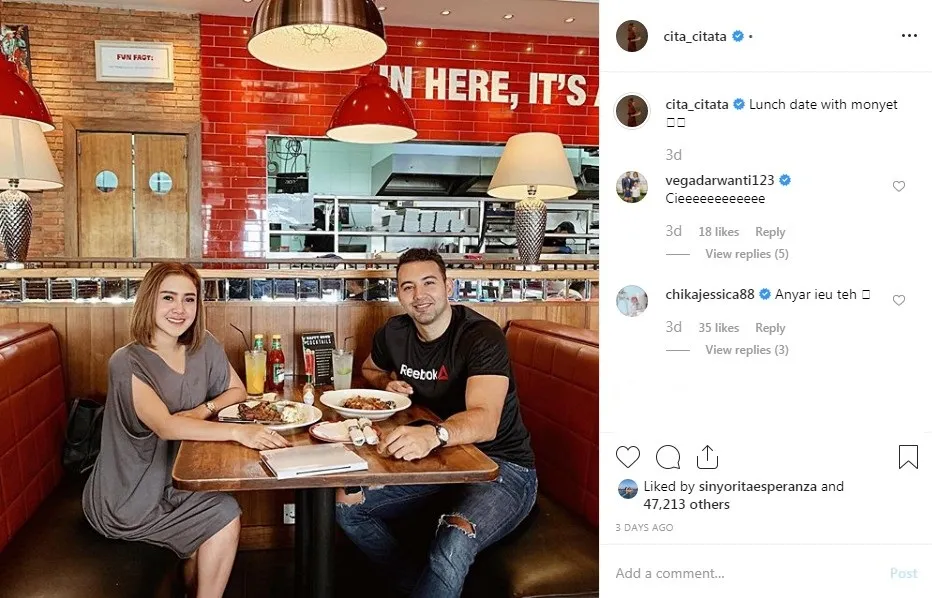This screenshot has width=932, height=598.
Task: Open chikajessica88's avatar
Action: [632, 301]
